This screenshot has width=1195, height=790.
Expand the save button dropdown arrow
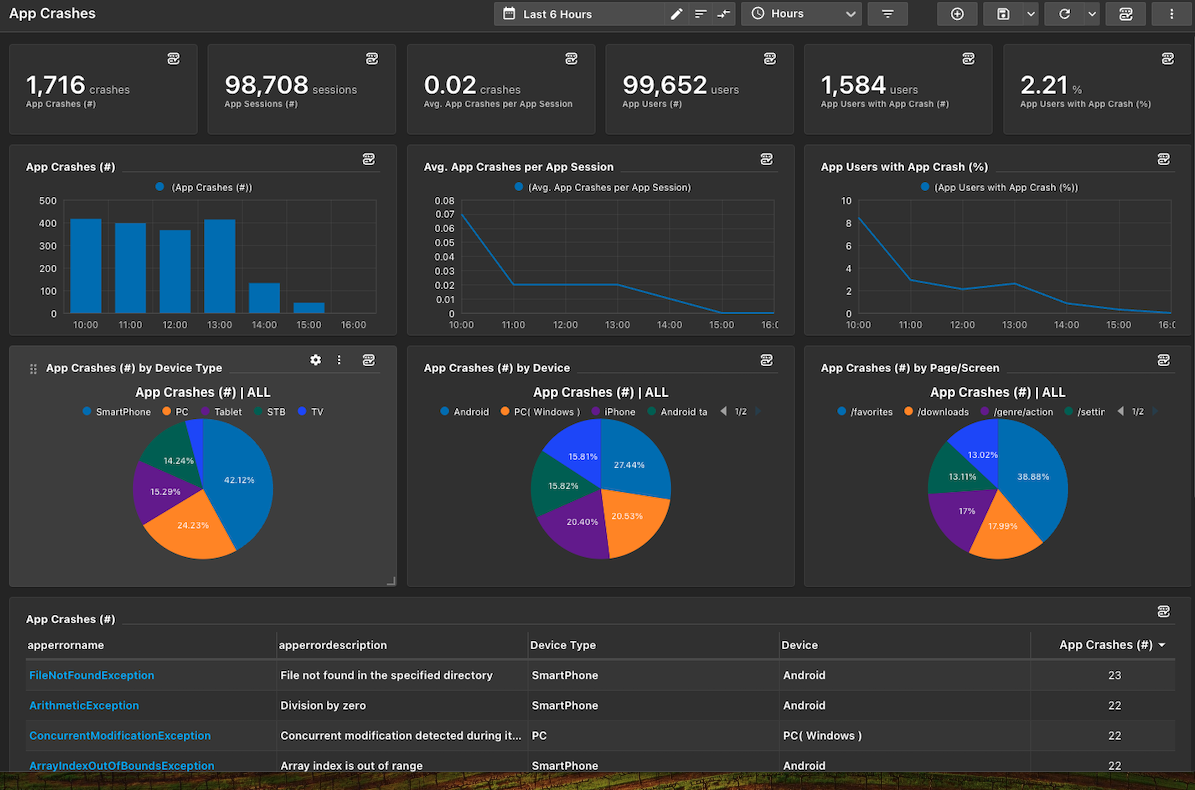click(1030, 14)
